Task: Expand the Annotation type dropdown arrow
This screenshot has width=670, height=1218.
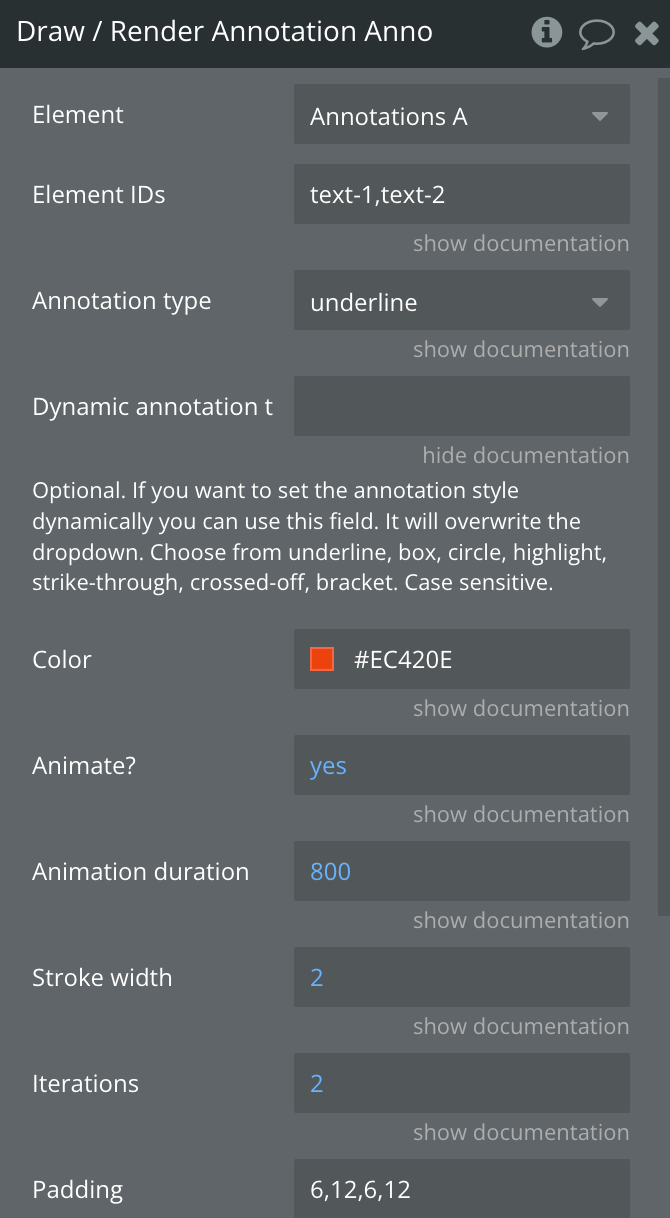Action: (600, 302)
